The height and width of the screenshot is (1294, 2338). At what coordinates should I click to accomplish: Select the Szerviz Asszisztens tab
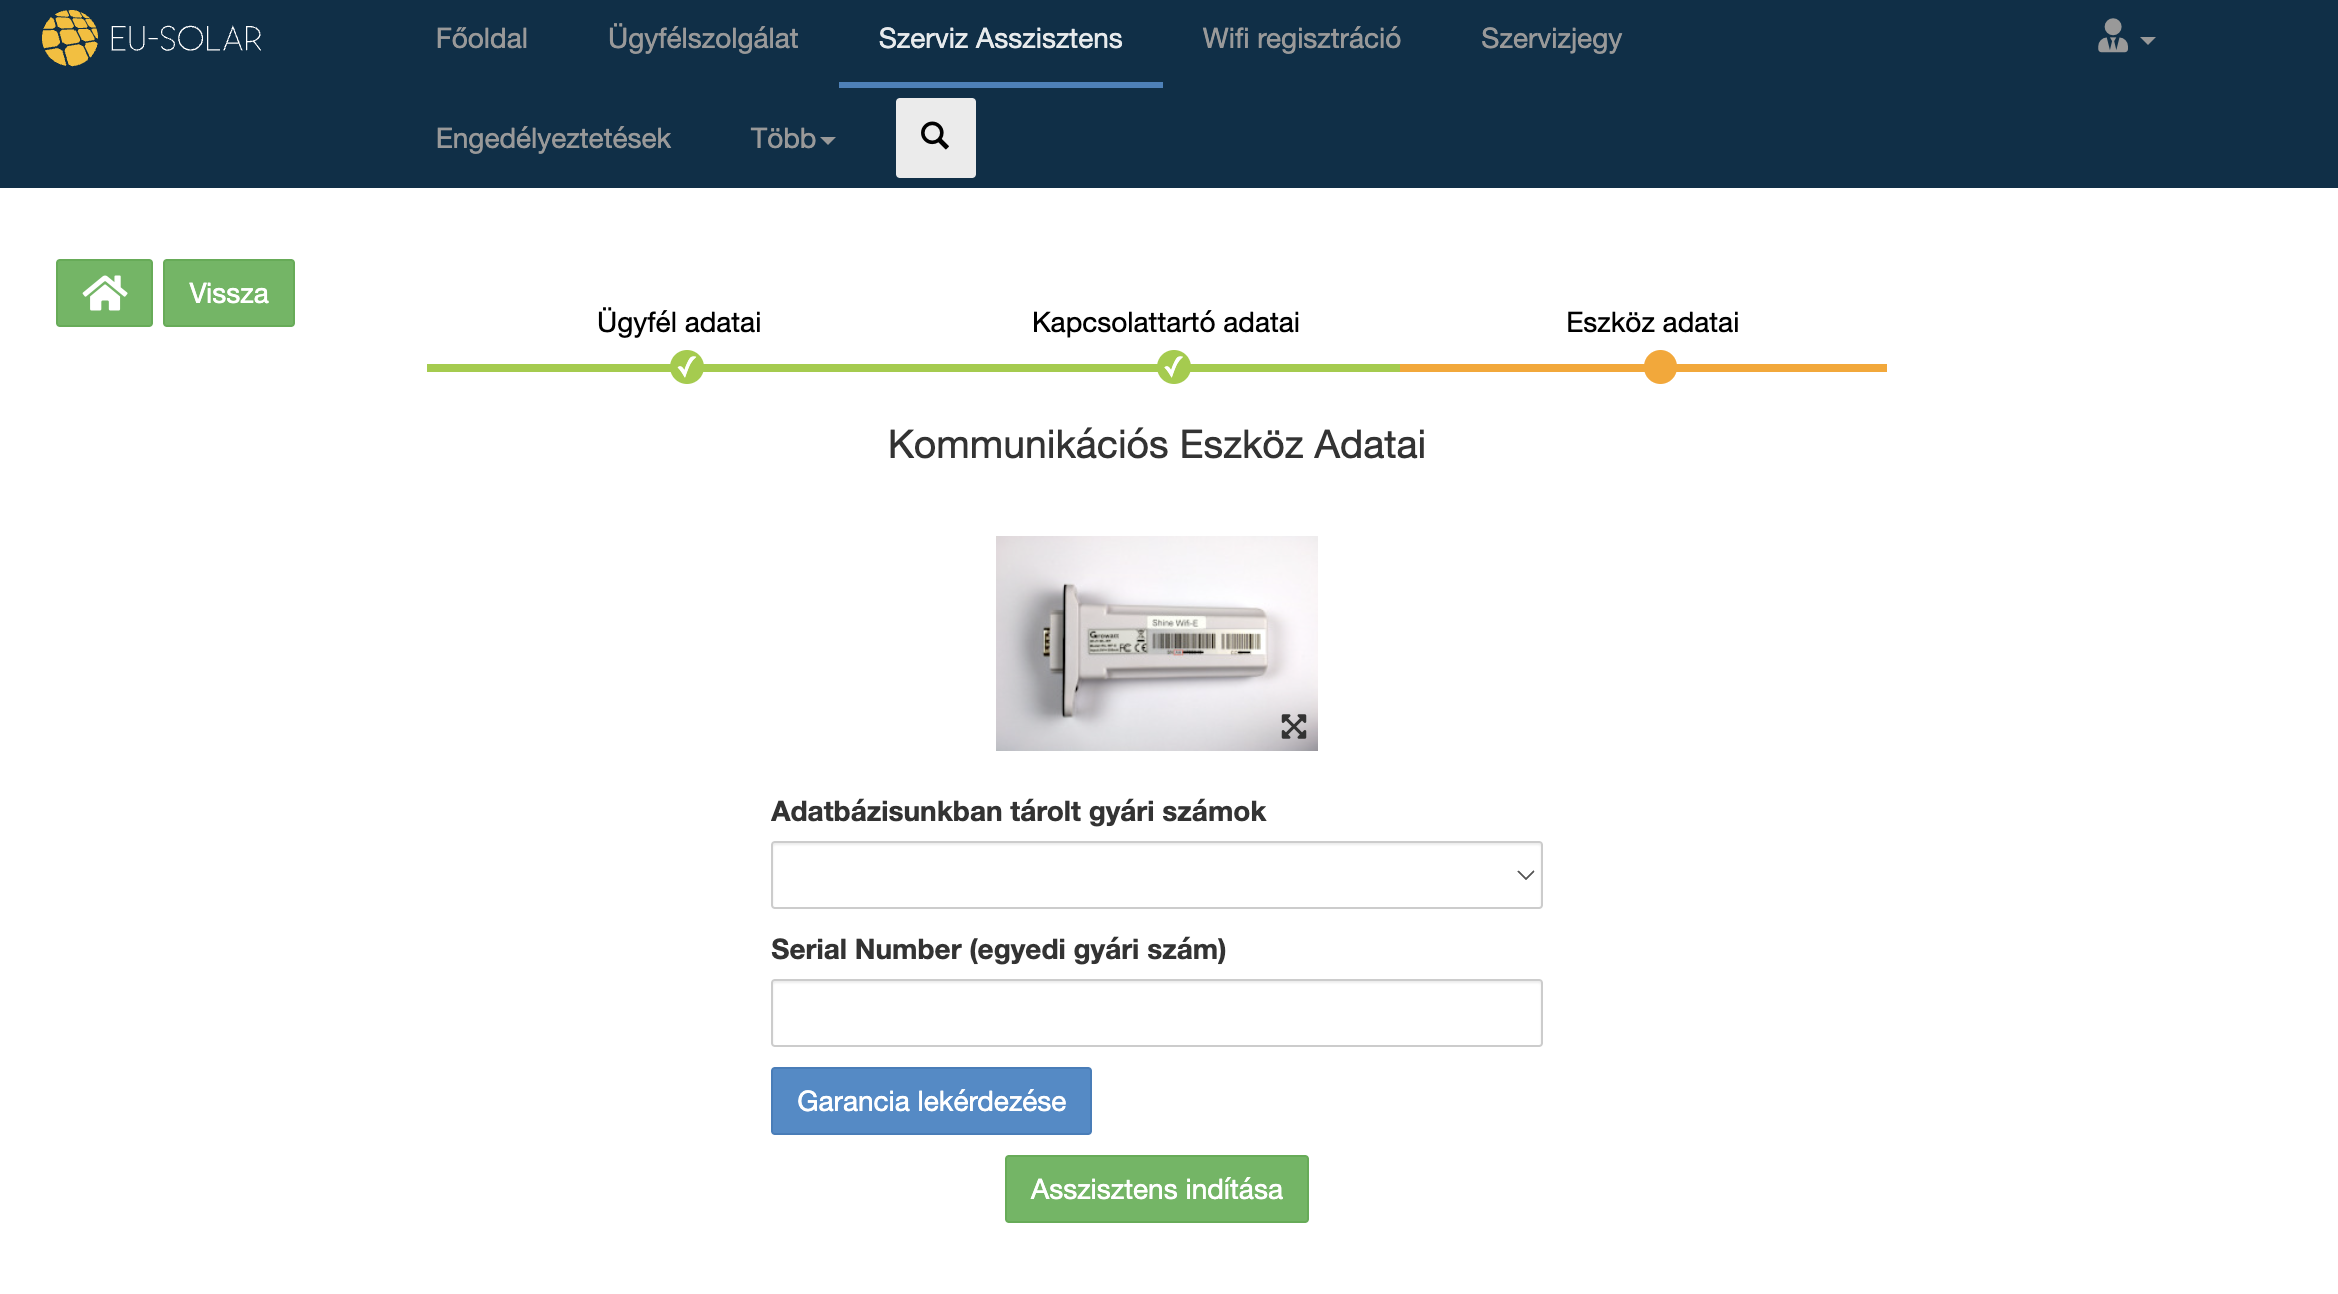(x=1000, y=38)
